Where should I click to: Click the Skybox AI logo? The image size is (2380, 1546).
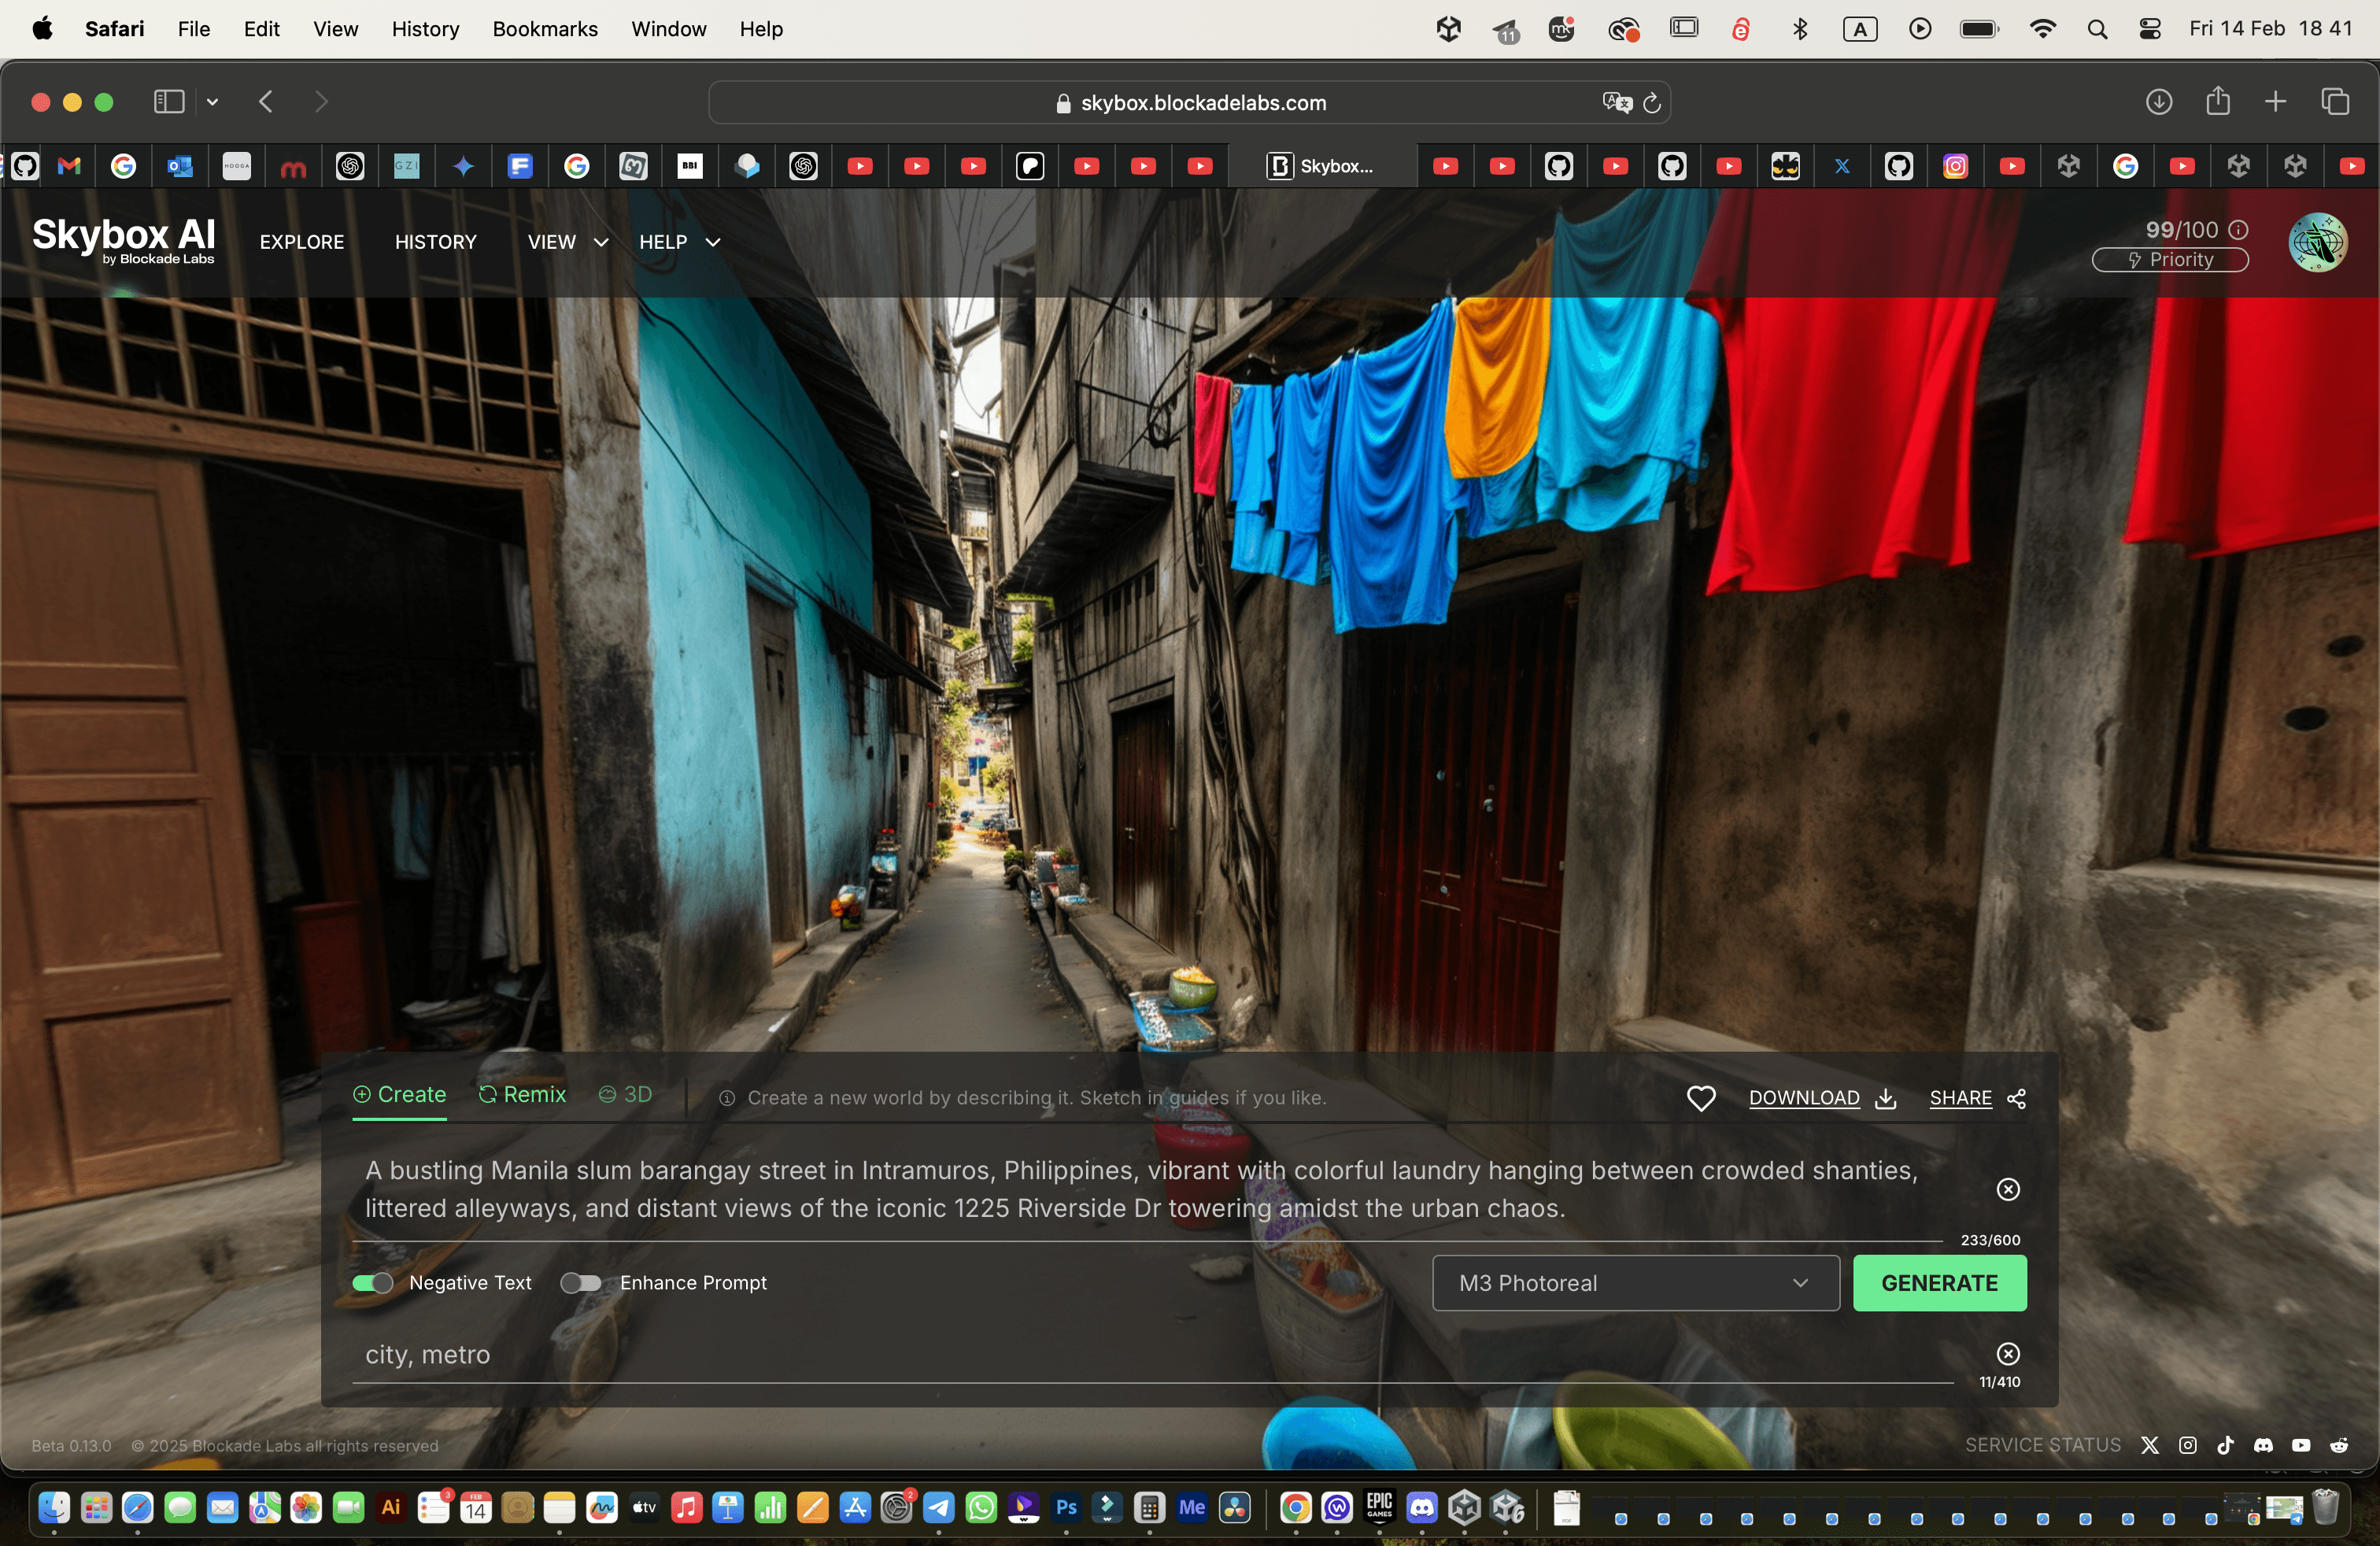tap(124, 241)
